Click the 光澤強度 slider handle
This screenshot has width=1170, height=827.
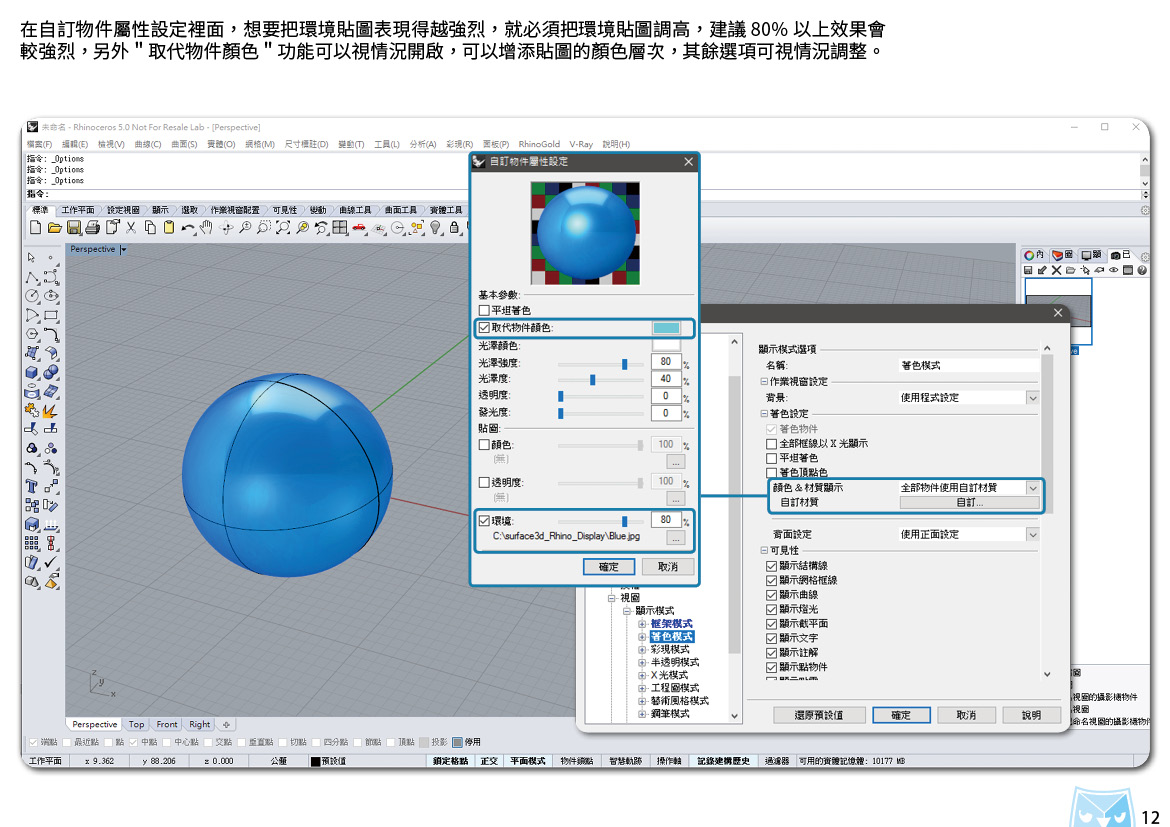625,363
